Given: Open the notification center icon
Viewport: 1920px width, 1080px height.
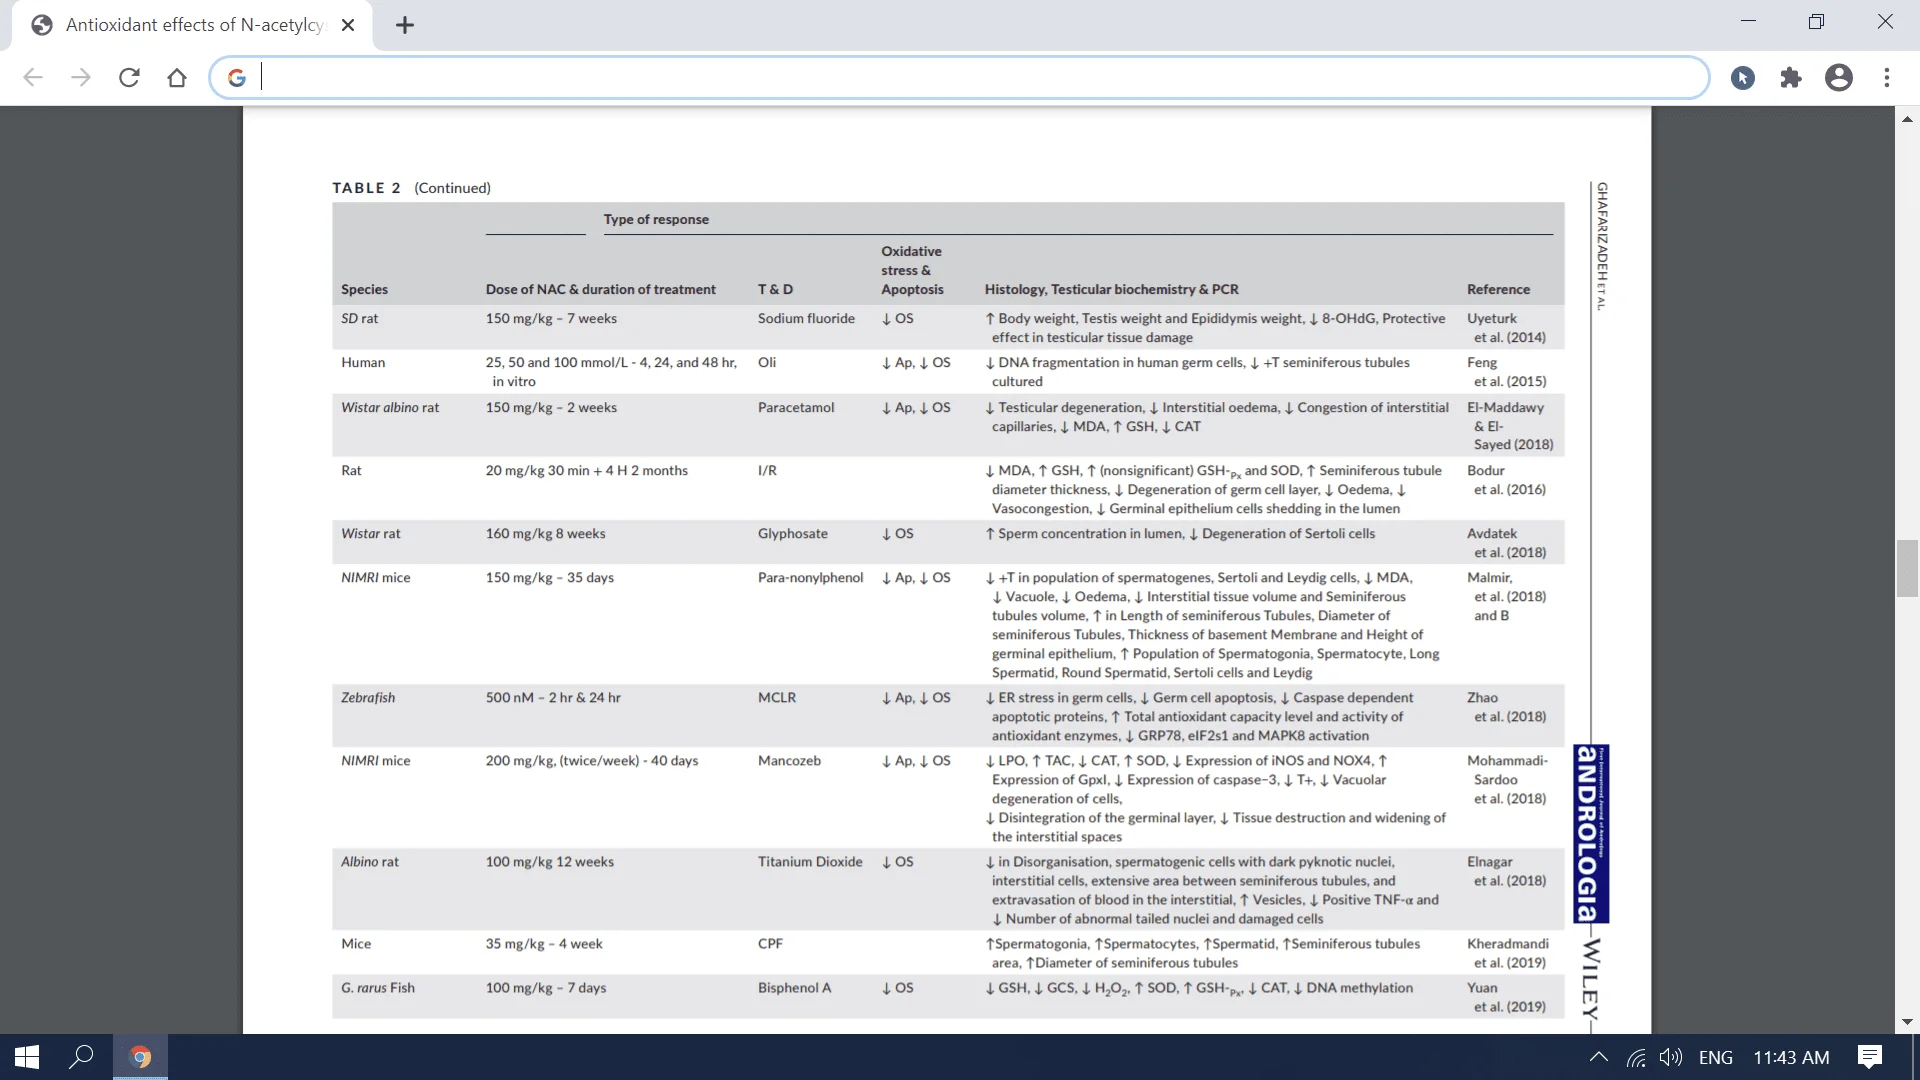Looking at the screenshot, I should coord(1869,1057).
